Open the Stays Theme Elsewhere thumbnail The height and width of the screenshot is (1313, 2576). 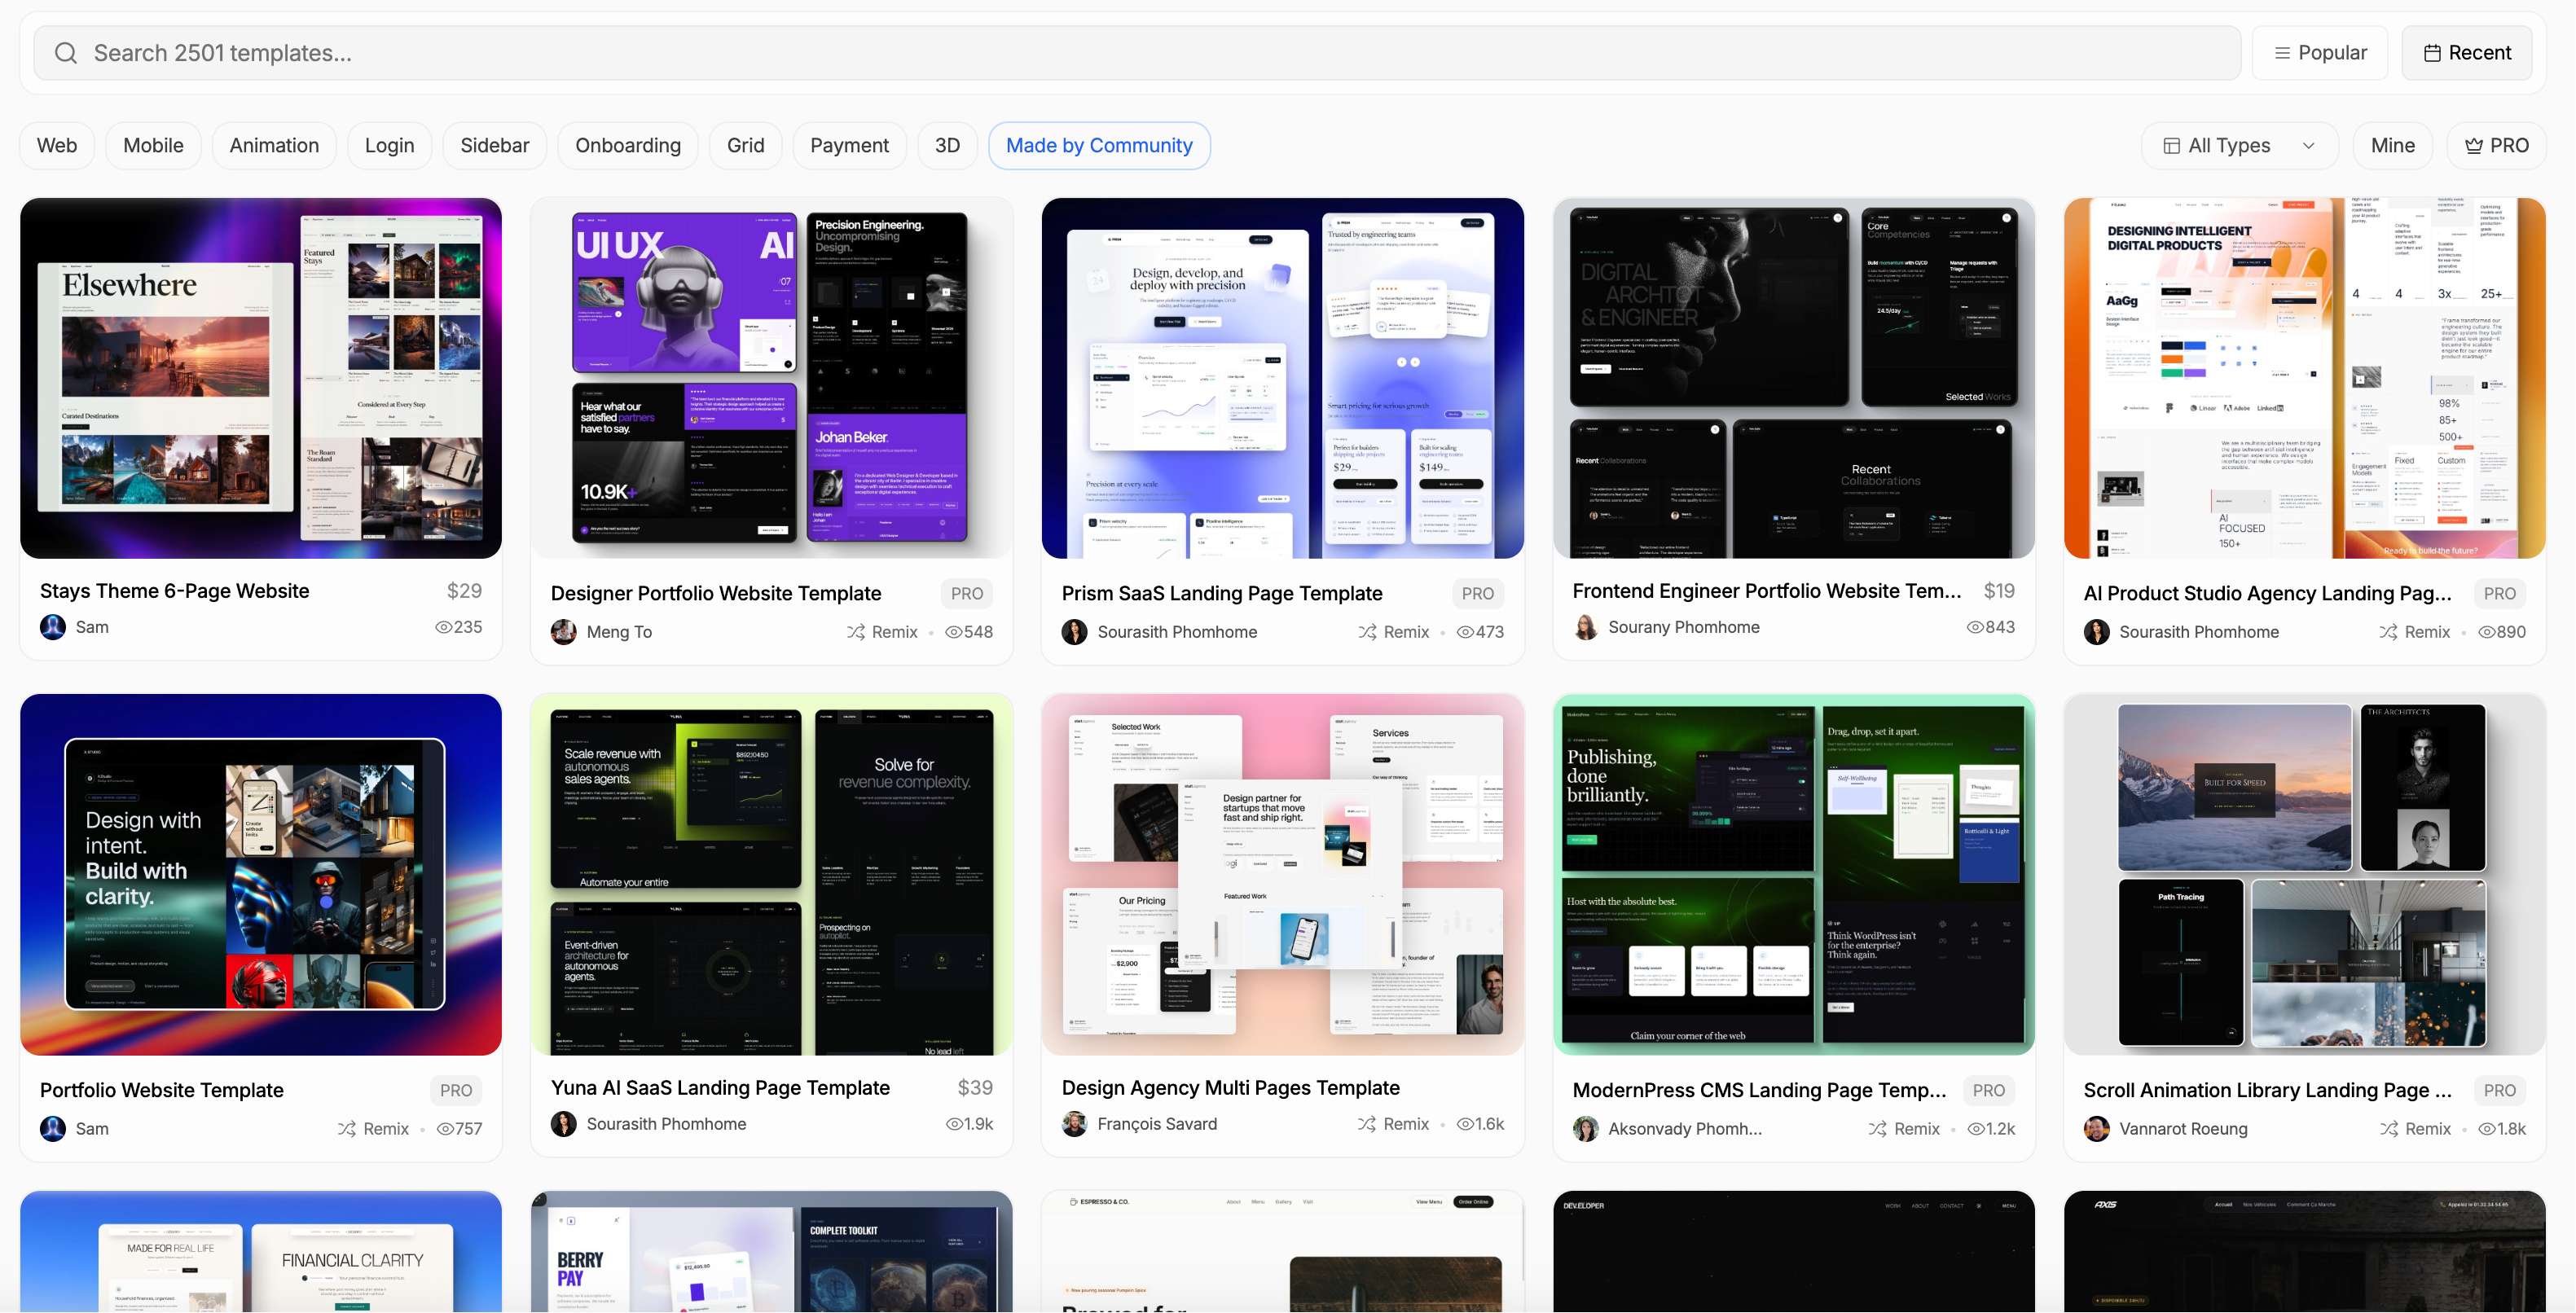click(x=260, y=378)
